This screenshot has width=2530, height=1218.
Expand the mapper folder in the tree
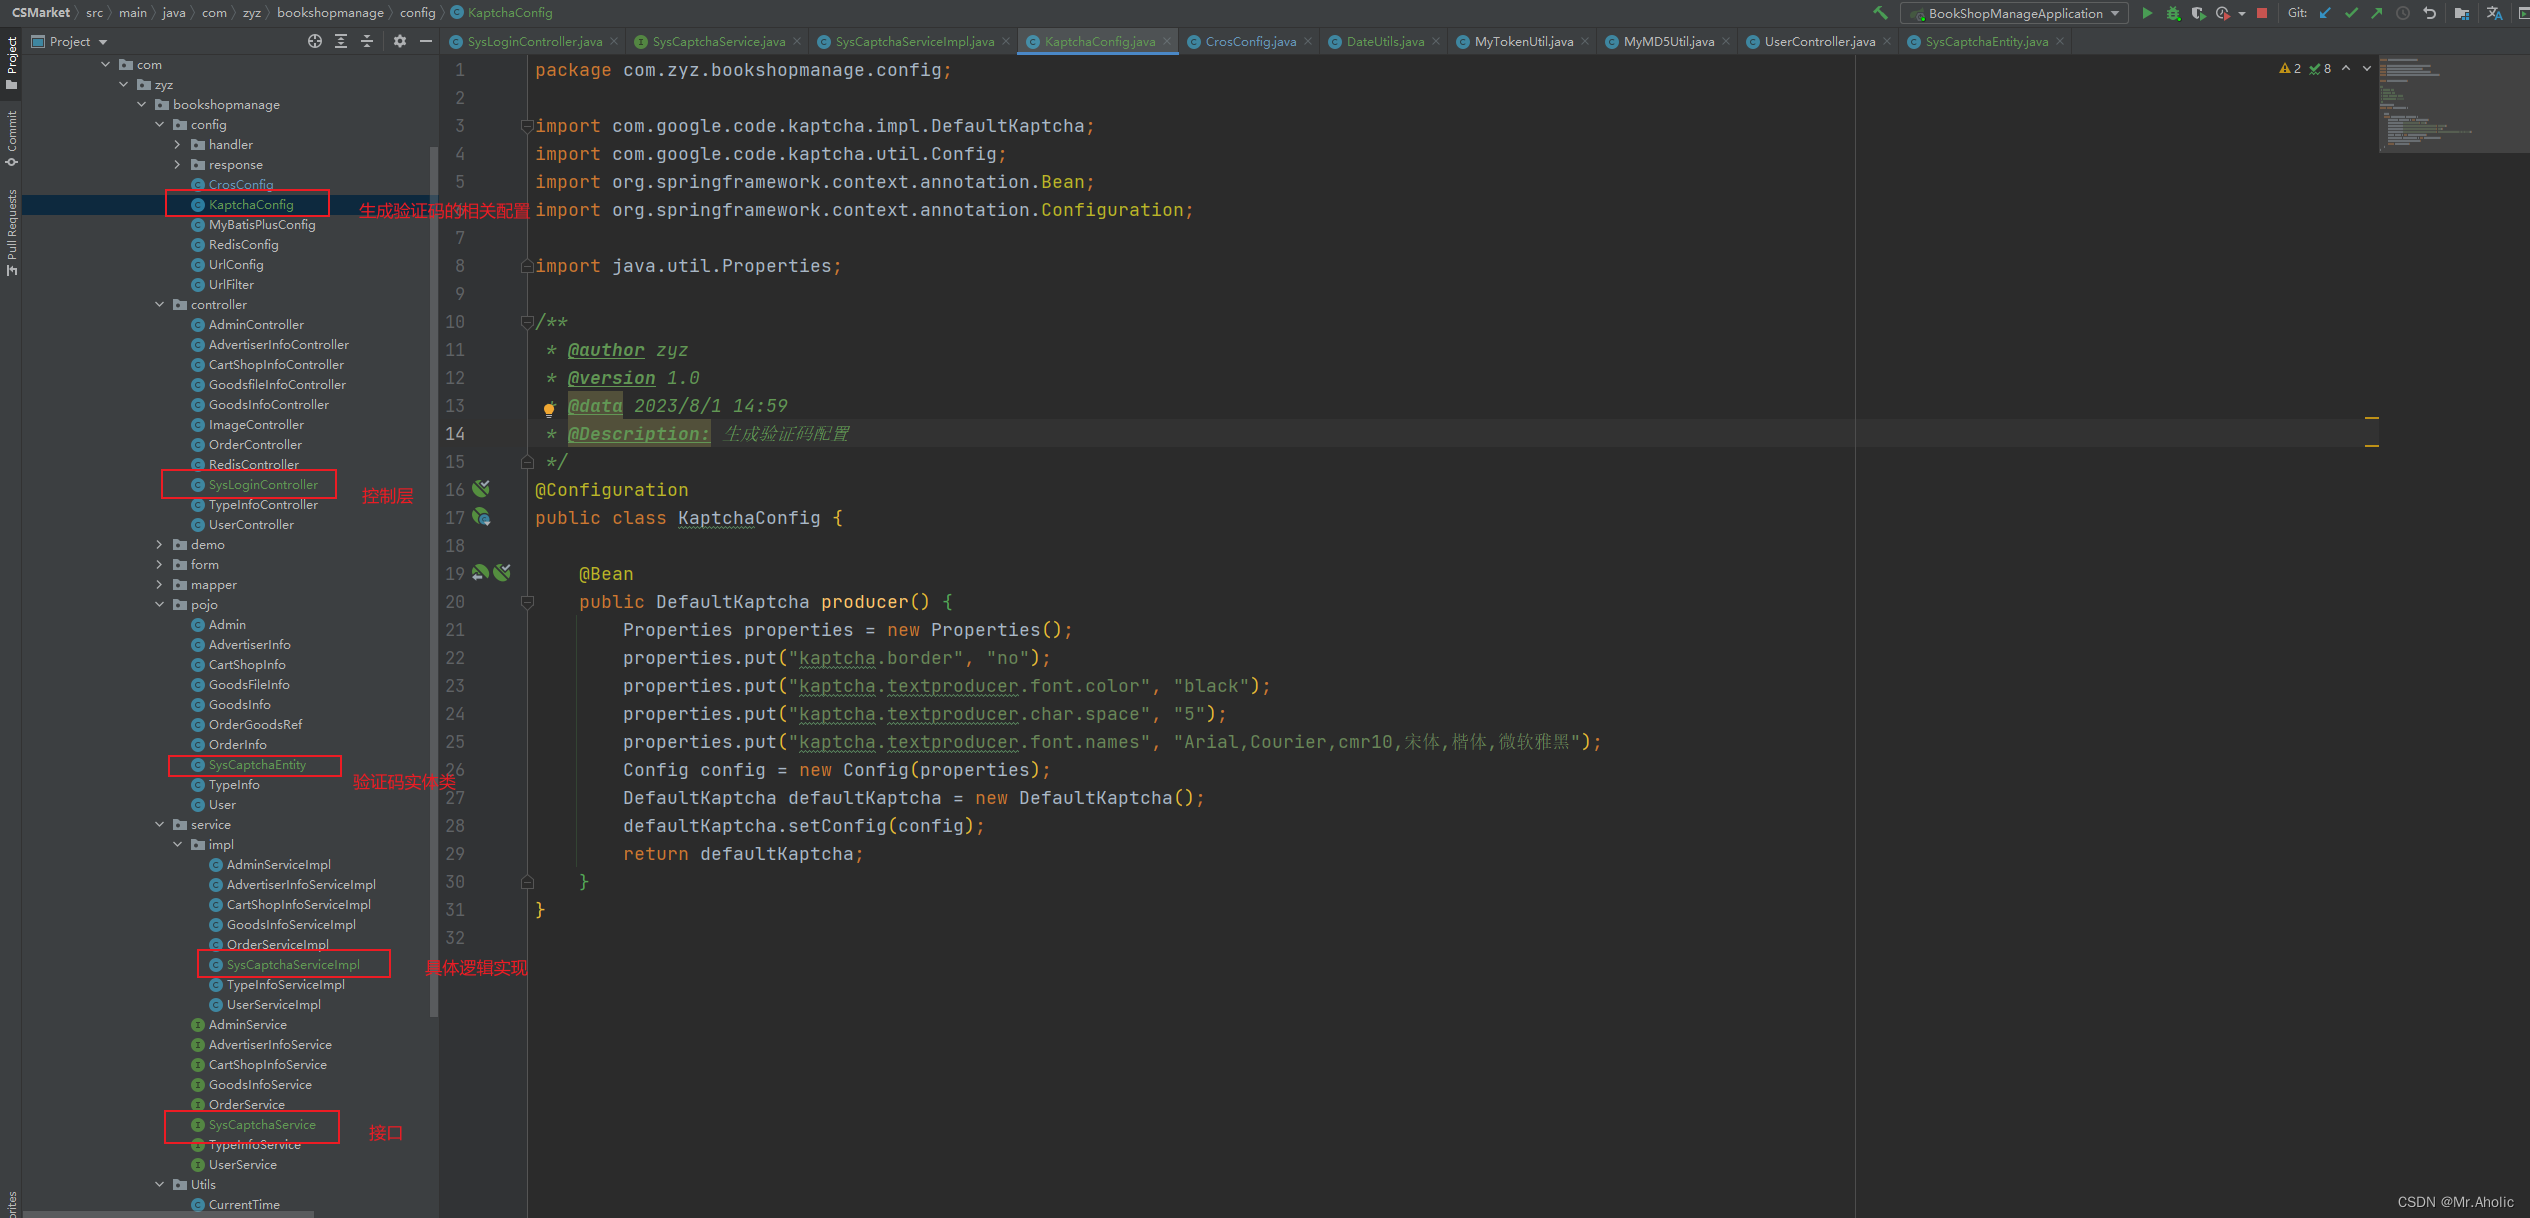[159, 585]
